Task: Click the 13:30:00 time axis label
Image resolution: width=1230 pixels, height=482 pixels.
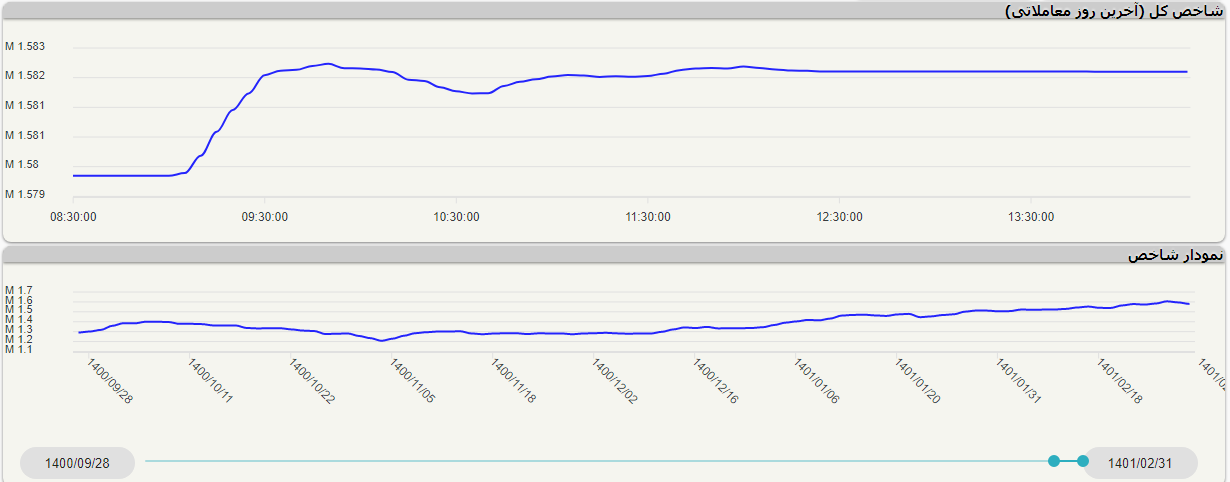Action: pos(1032,216)
